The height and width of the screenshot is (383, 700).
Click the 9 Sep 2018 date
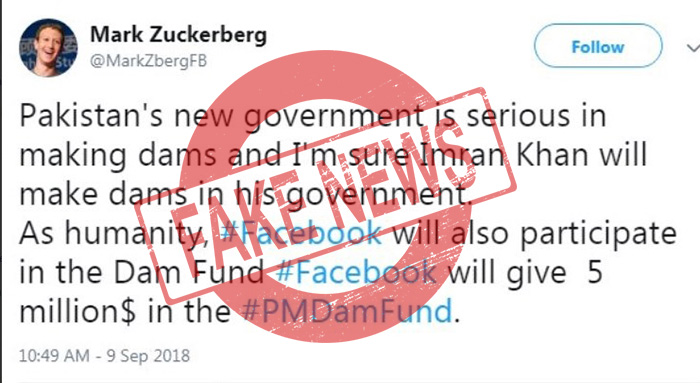(148, 356)
